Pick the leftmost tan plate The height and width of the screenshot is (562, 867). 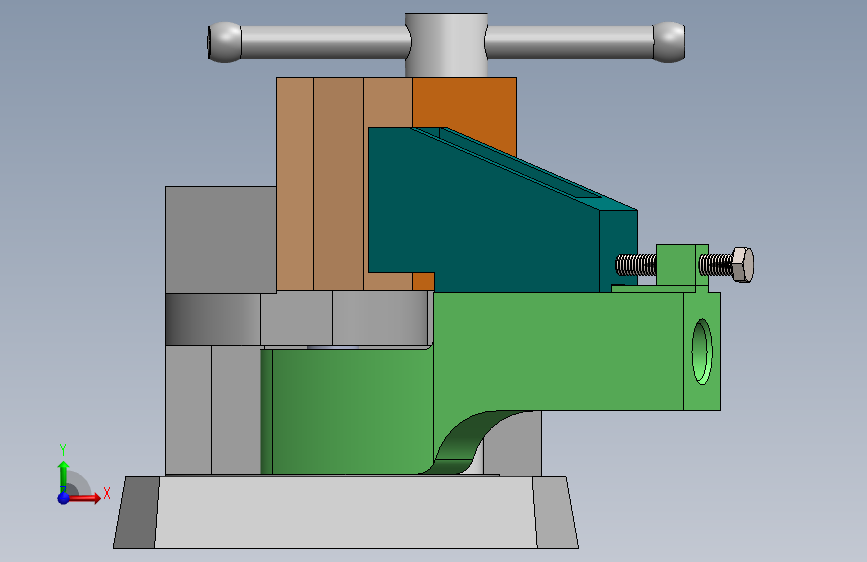click(x=295, y=184)
